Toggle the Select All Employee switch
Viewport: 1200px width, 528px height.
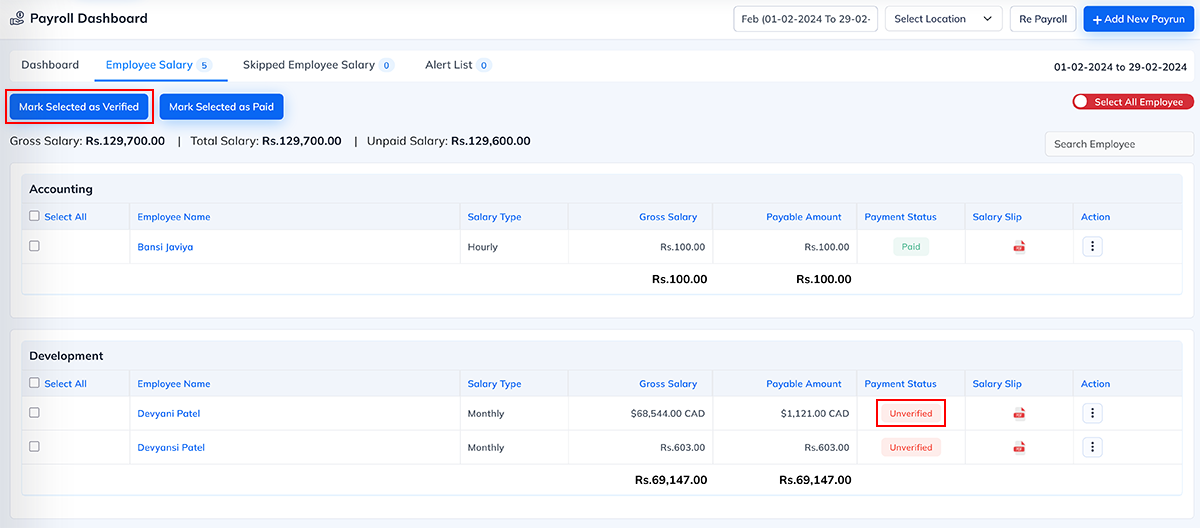click(x=1082, y=102)
